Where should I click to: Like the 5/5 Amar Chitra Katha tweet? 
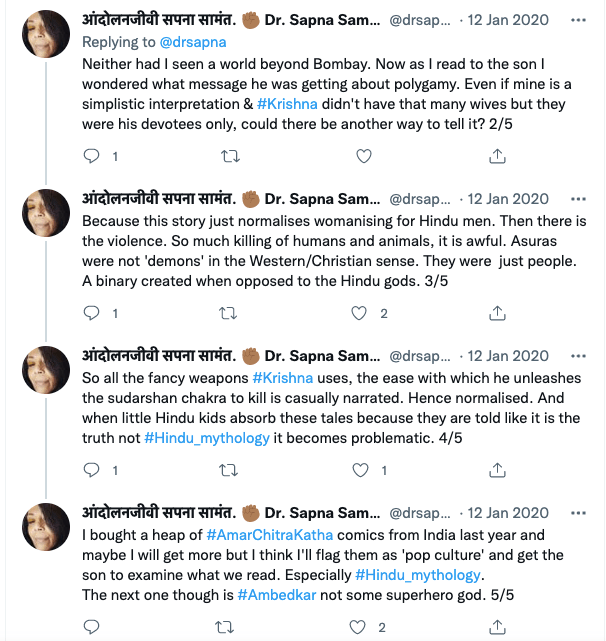pyautogui.click(x=363, y=627)
